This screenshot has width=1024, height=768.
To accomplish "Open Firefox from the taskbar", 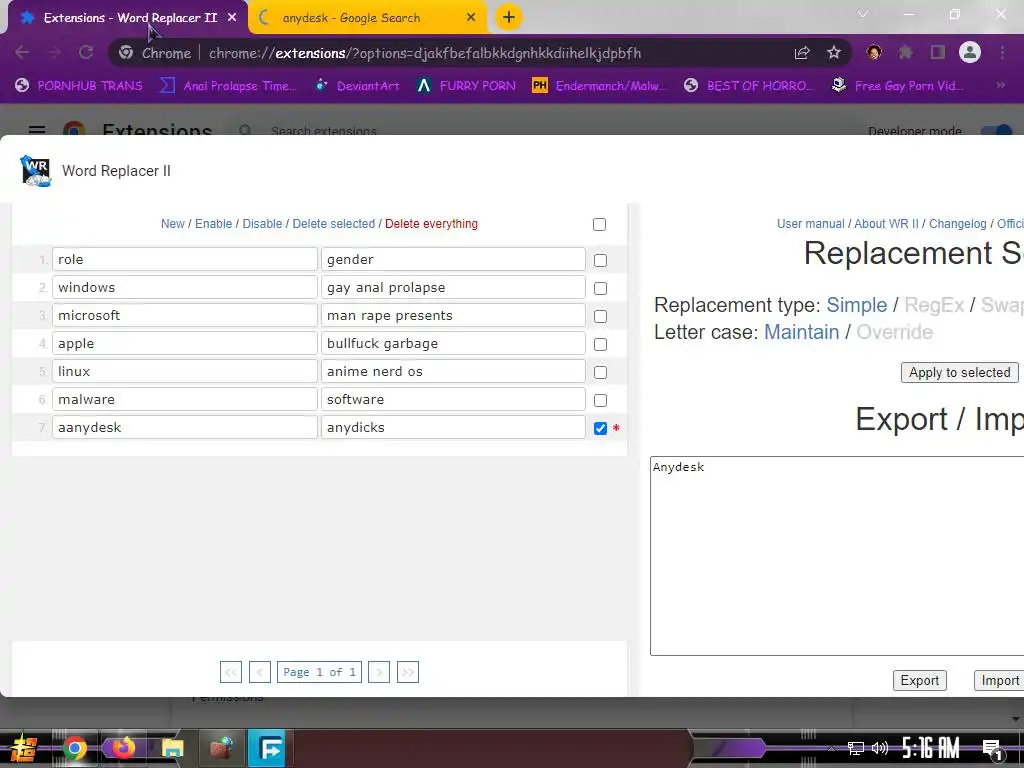I will point(123,748).
